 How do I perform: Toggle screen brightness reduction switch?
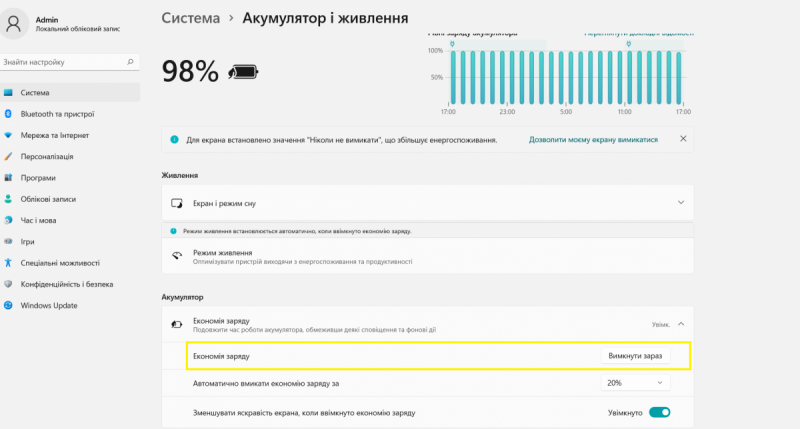pyautogui.click(x=659, y=412)
